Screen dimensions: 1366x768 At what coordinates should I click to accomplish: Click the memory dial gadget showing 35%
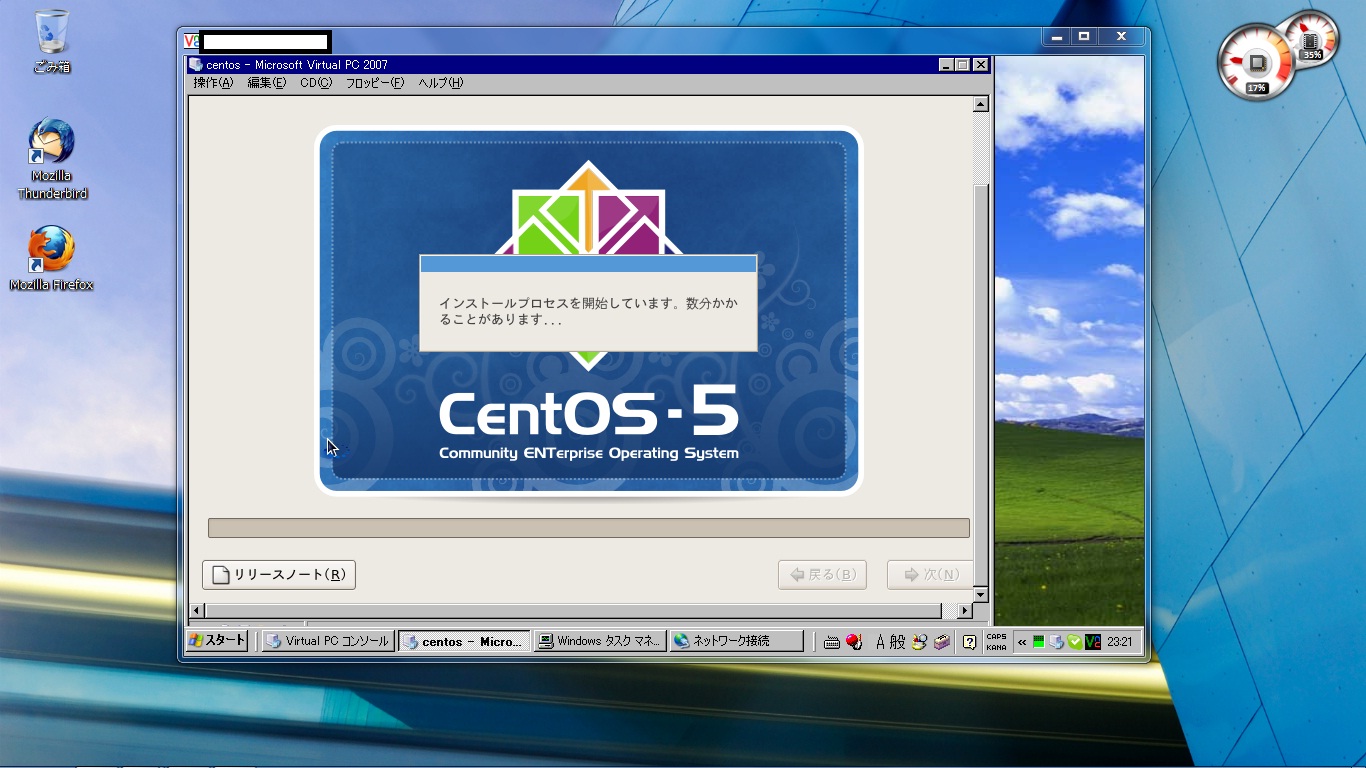point(1311,38)
